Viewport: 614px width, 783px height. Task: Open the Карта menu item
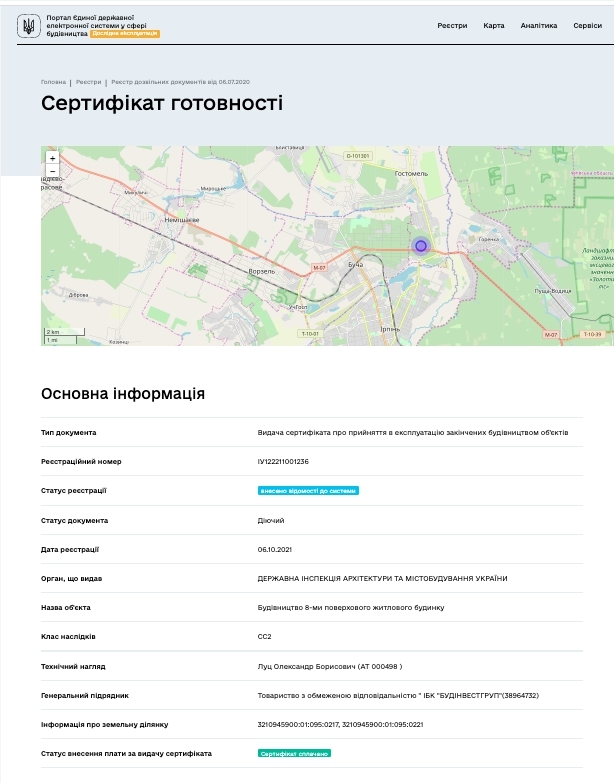(494, 25)
